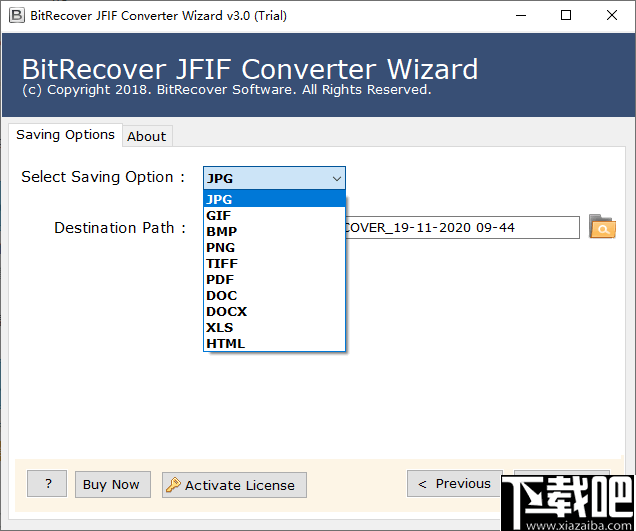The image size is (636, 531).
Task: Select BMP in the format list
Action: coord(274,231)
